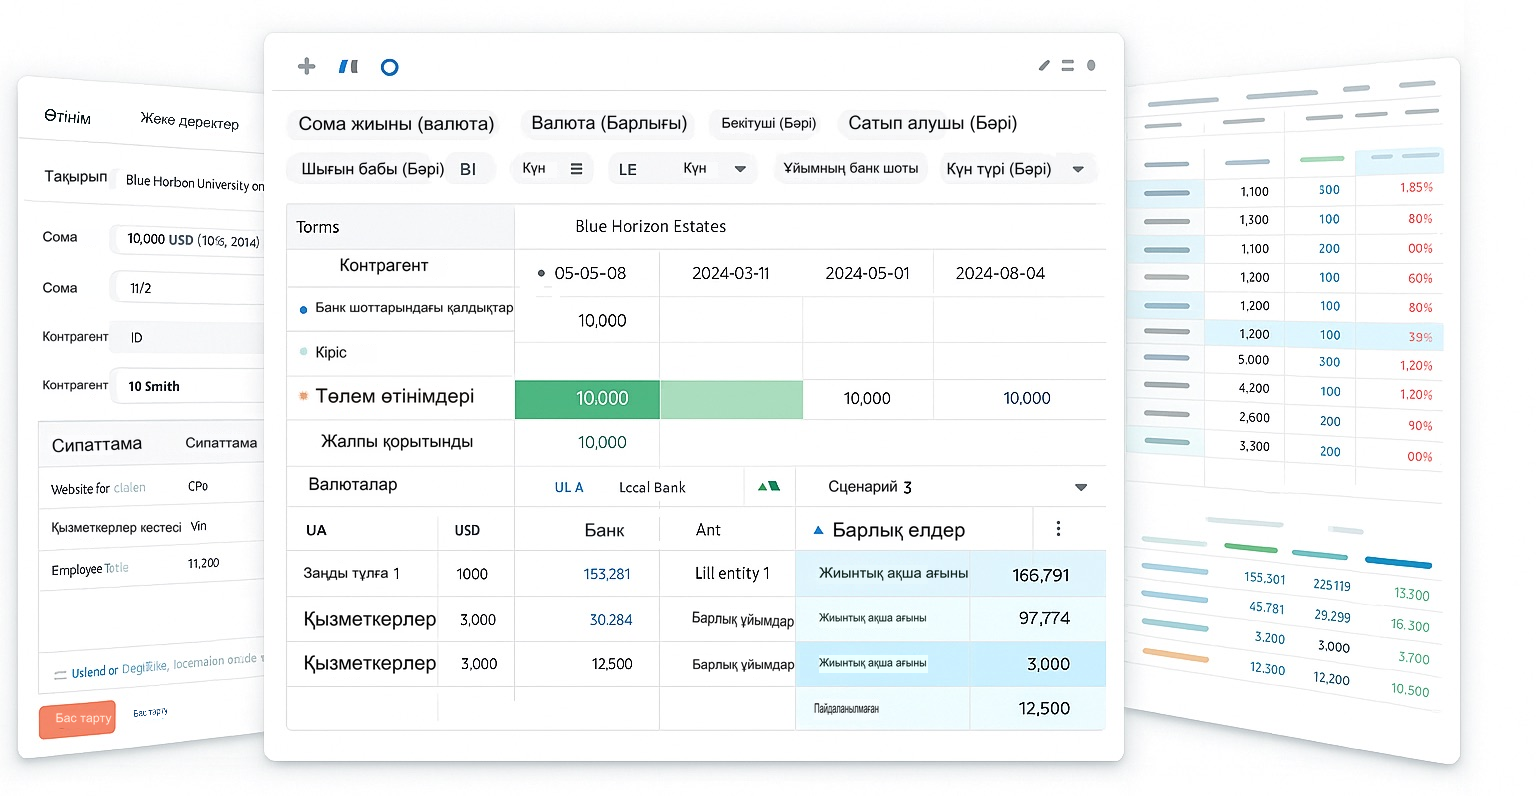Click the blue triangle before Барлық елдер
The width and height of the screenshot is (1536, 796).
(x=819, y=530)
